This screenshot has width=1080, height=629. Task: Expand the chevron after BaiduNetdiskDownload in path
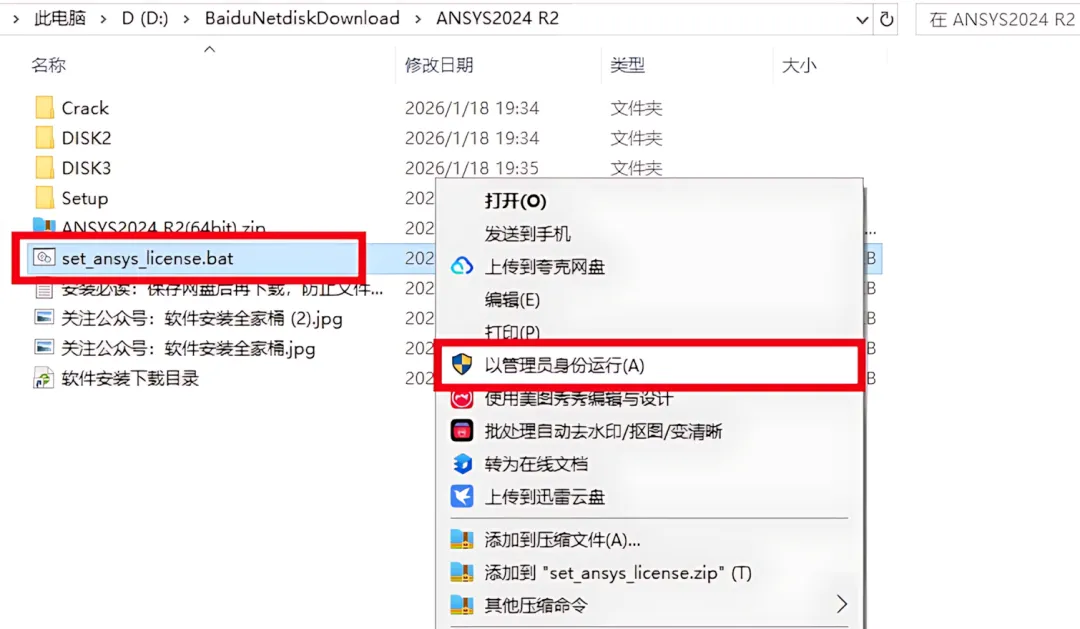pyautogui.click(x=418, y=19)
